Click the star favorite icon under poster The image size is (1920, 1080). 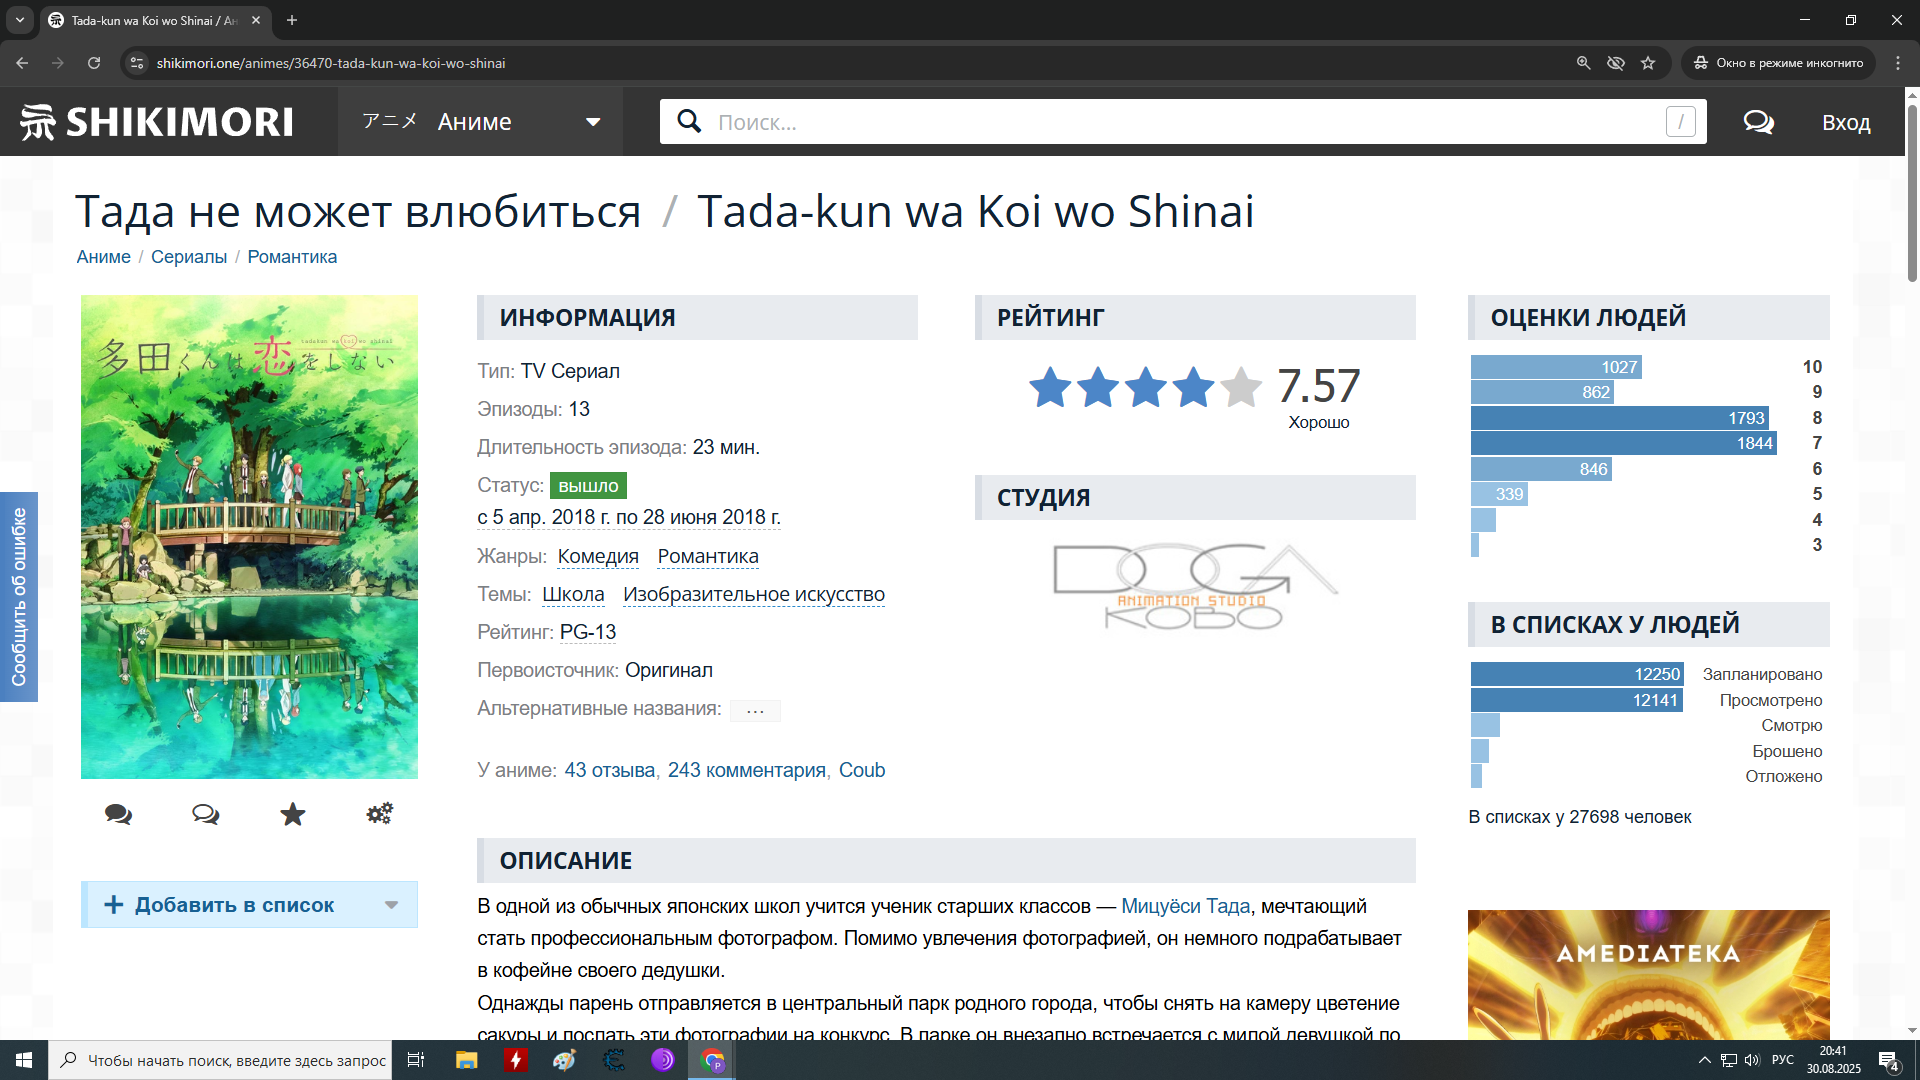pos(292,814)
